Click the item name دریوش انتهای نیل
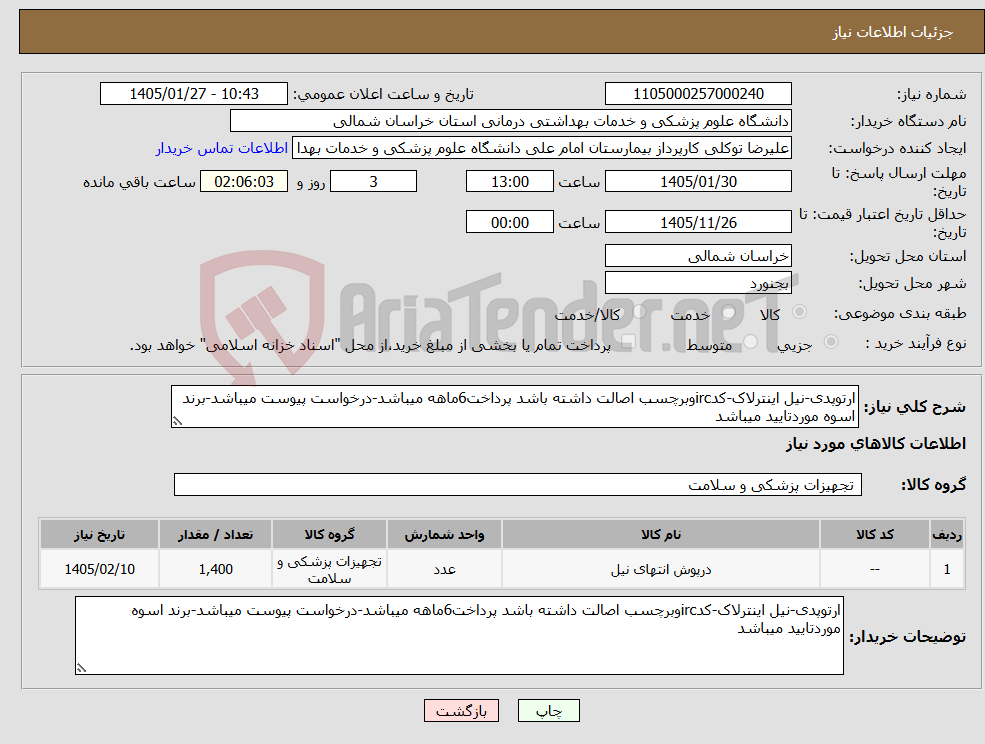The height and width of the screenshot is (744, 985). click(660, 569)
